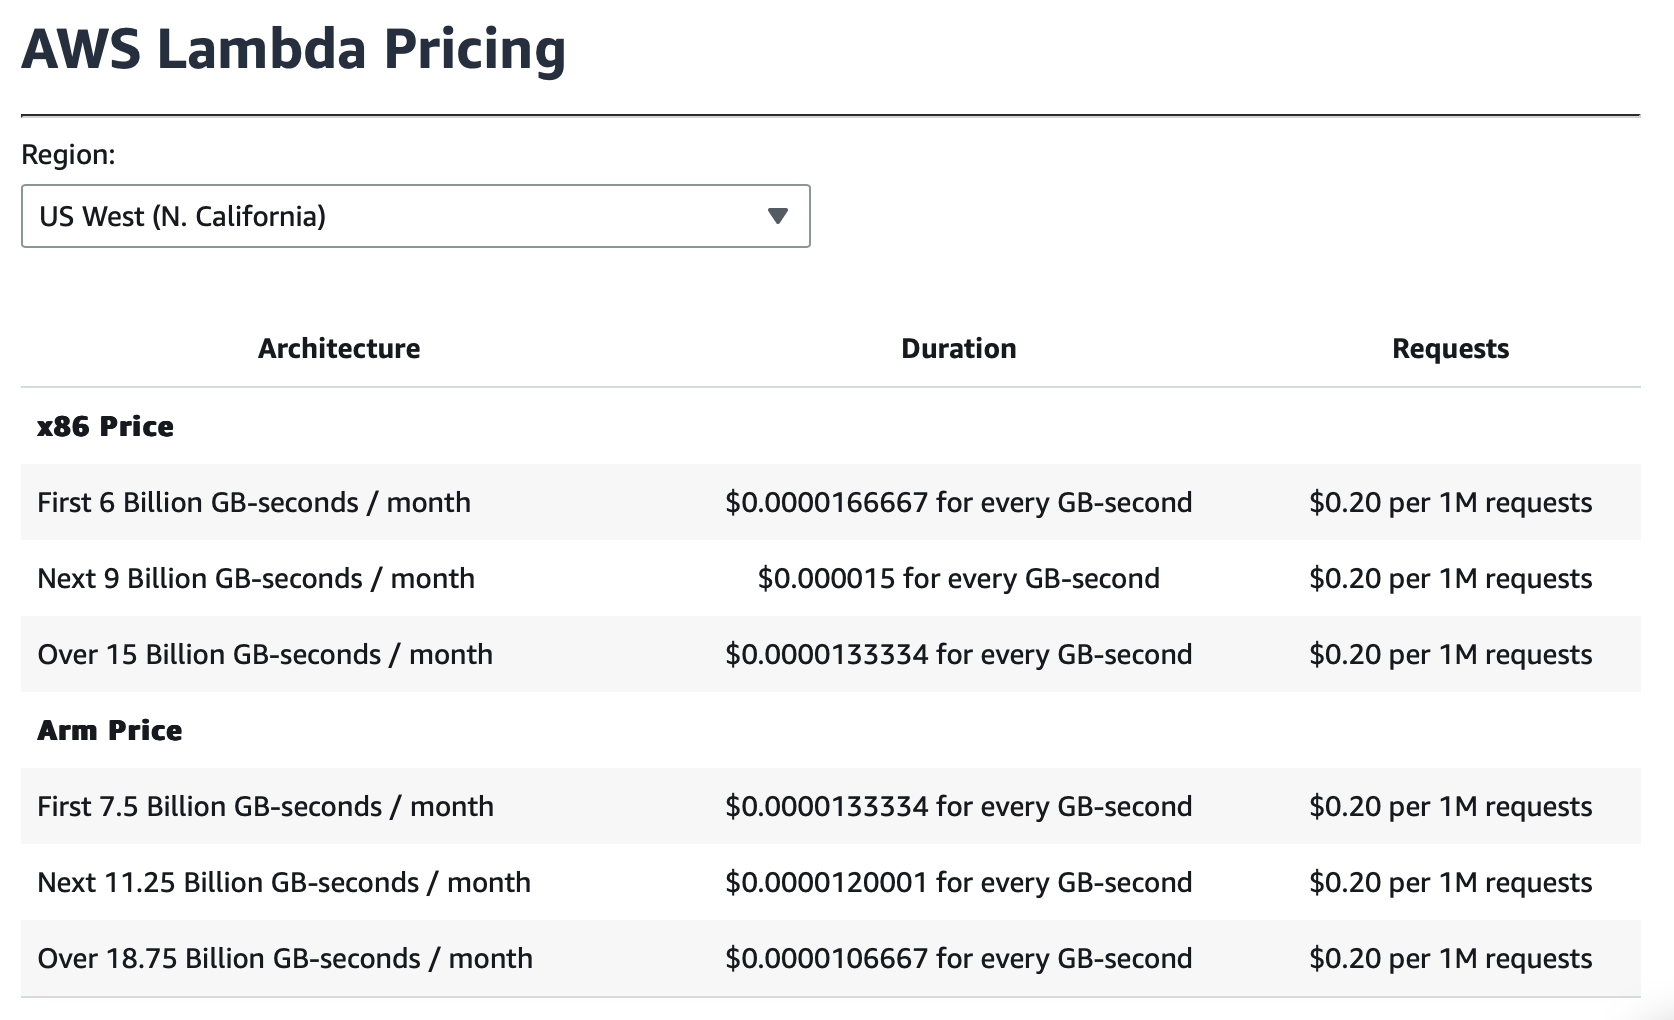Select Arm First 7.5 Billion duration price $0.0000133334
1674x1020 pixels.
click(x=958, y=806)
